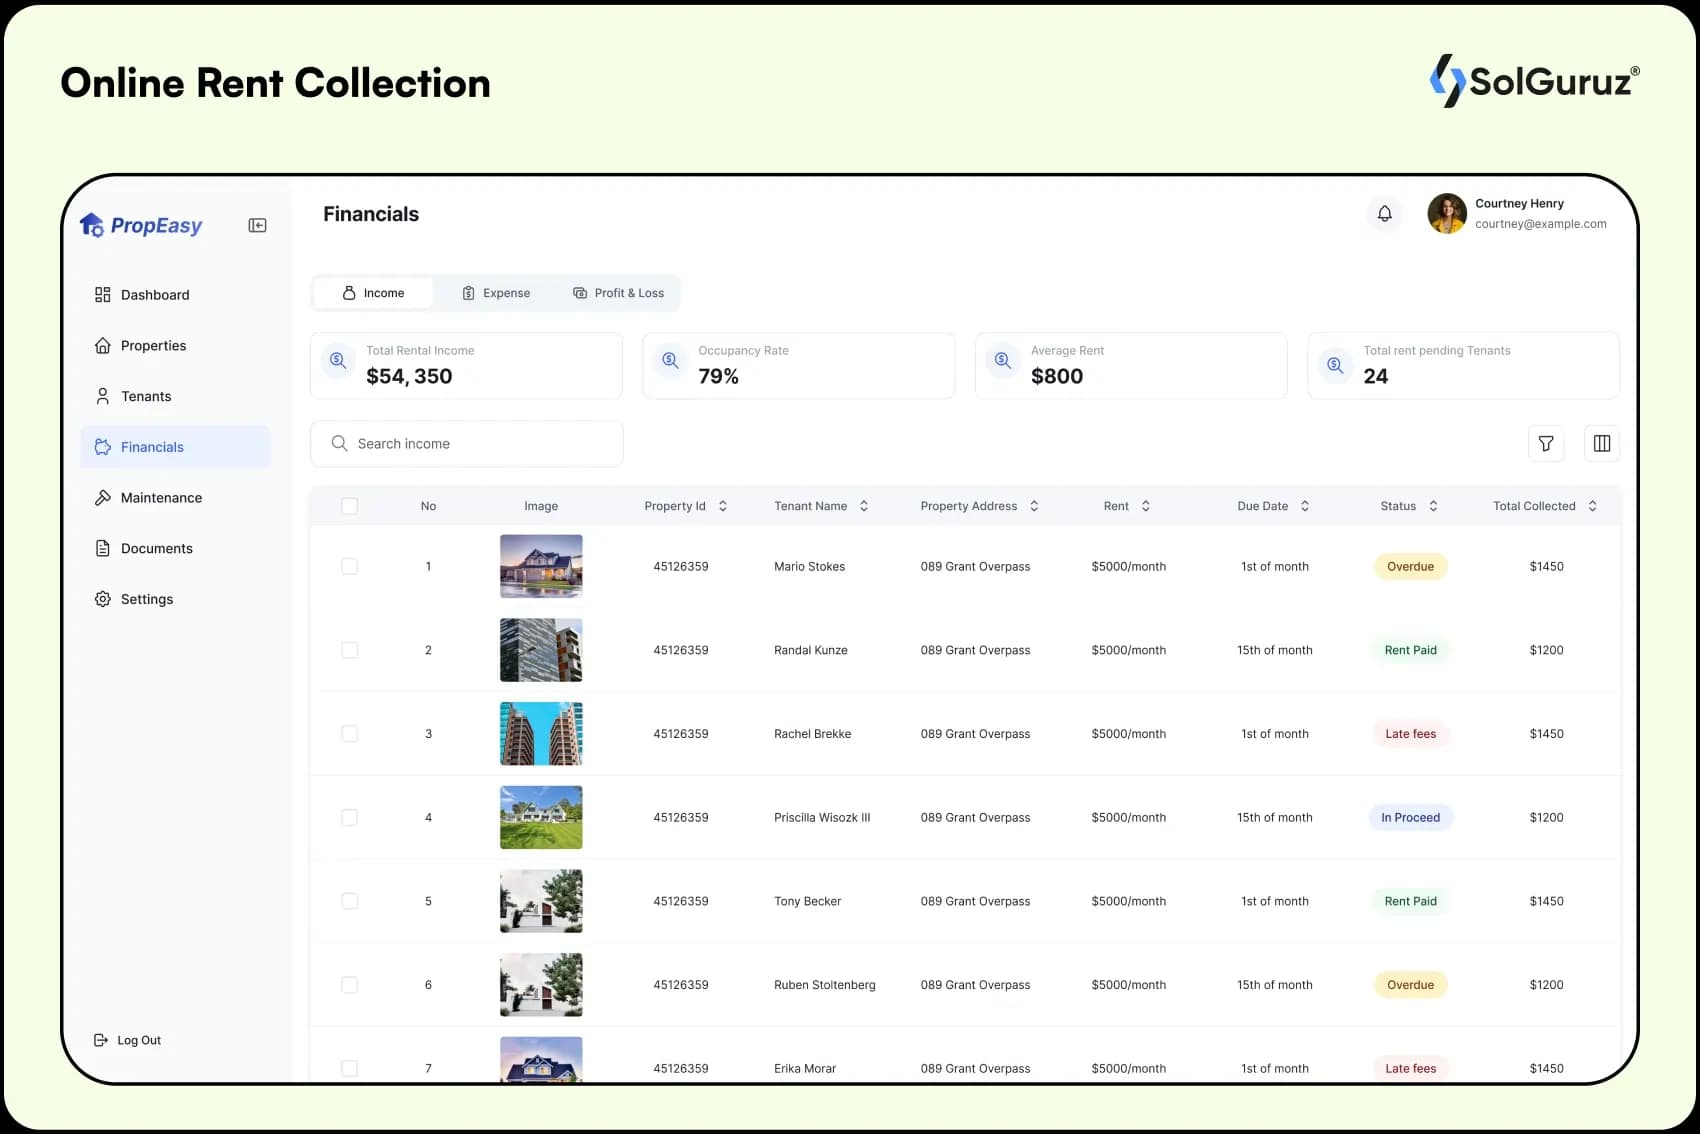Screen dimensions: 1700x1134
Task: Check the box for Mario Stokes row
Action: (x=349, y=566)
